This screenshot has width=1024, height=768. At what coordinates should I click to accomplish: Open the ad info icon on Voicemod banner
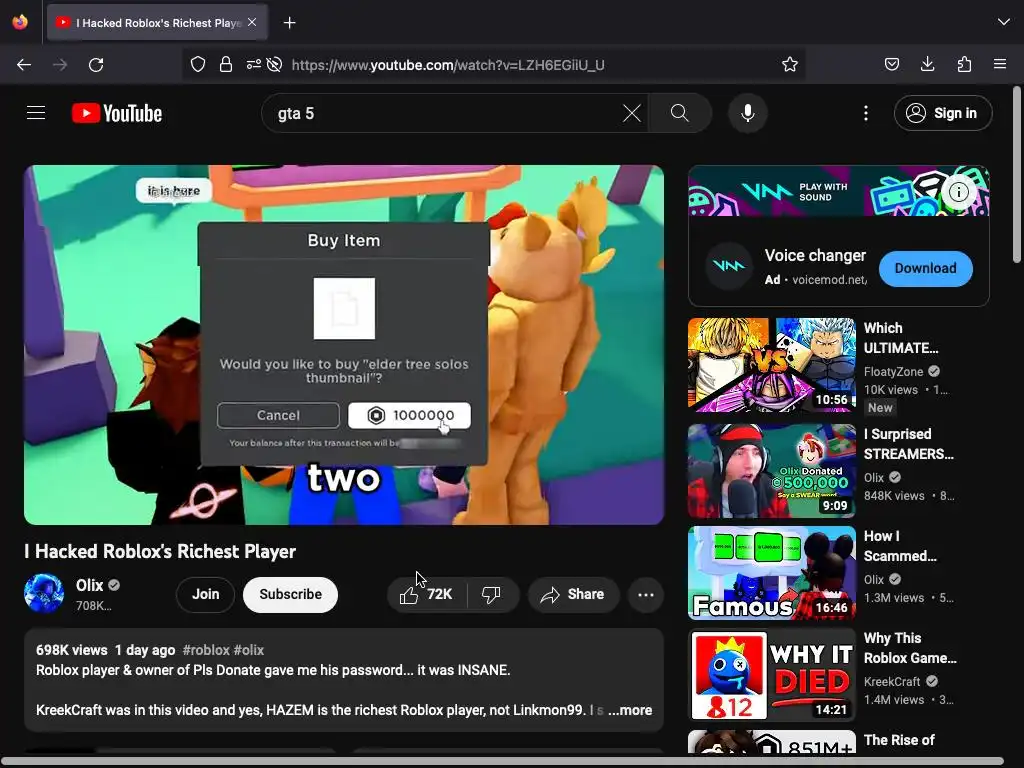click(x=958, y=192)
